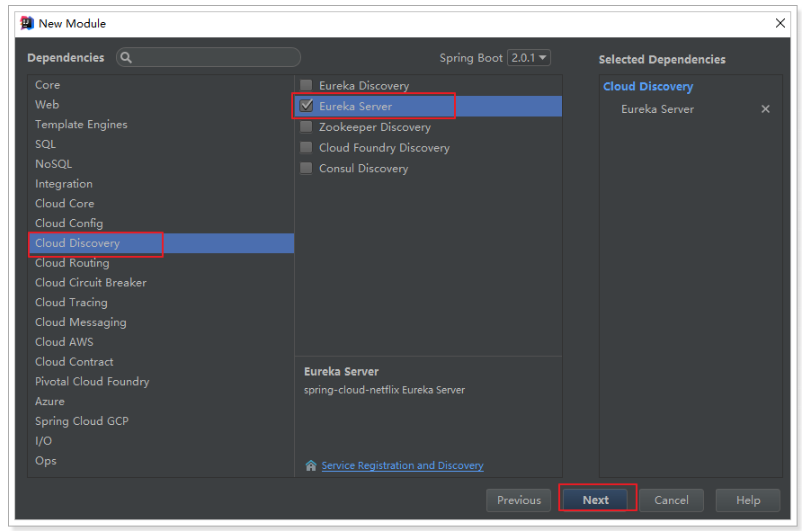Uncheck the Eureka Server checkbox
This screenshot has height=531, width=804.
click(306, 106)
